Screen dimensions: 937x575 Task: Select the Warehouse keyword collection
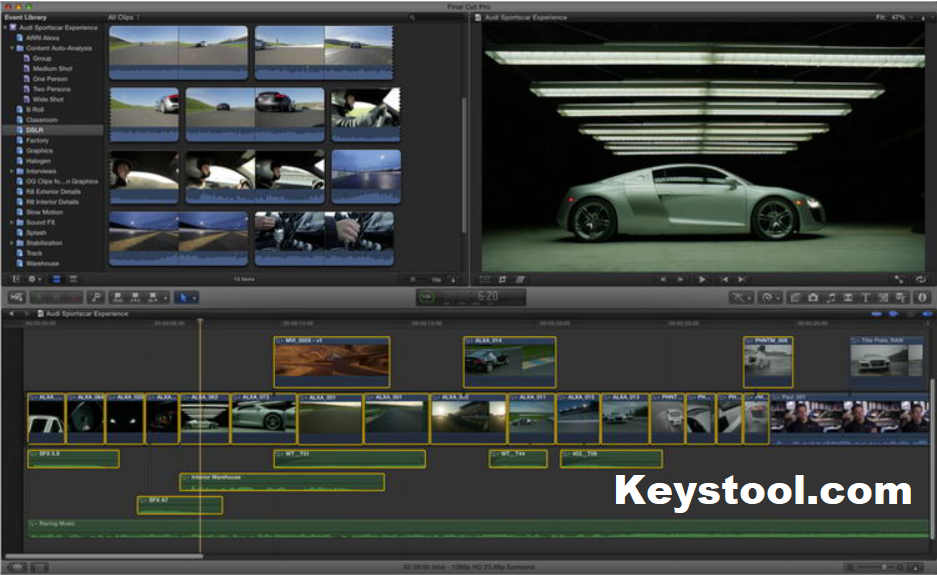point(42,263)
